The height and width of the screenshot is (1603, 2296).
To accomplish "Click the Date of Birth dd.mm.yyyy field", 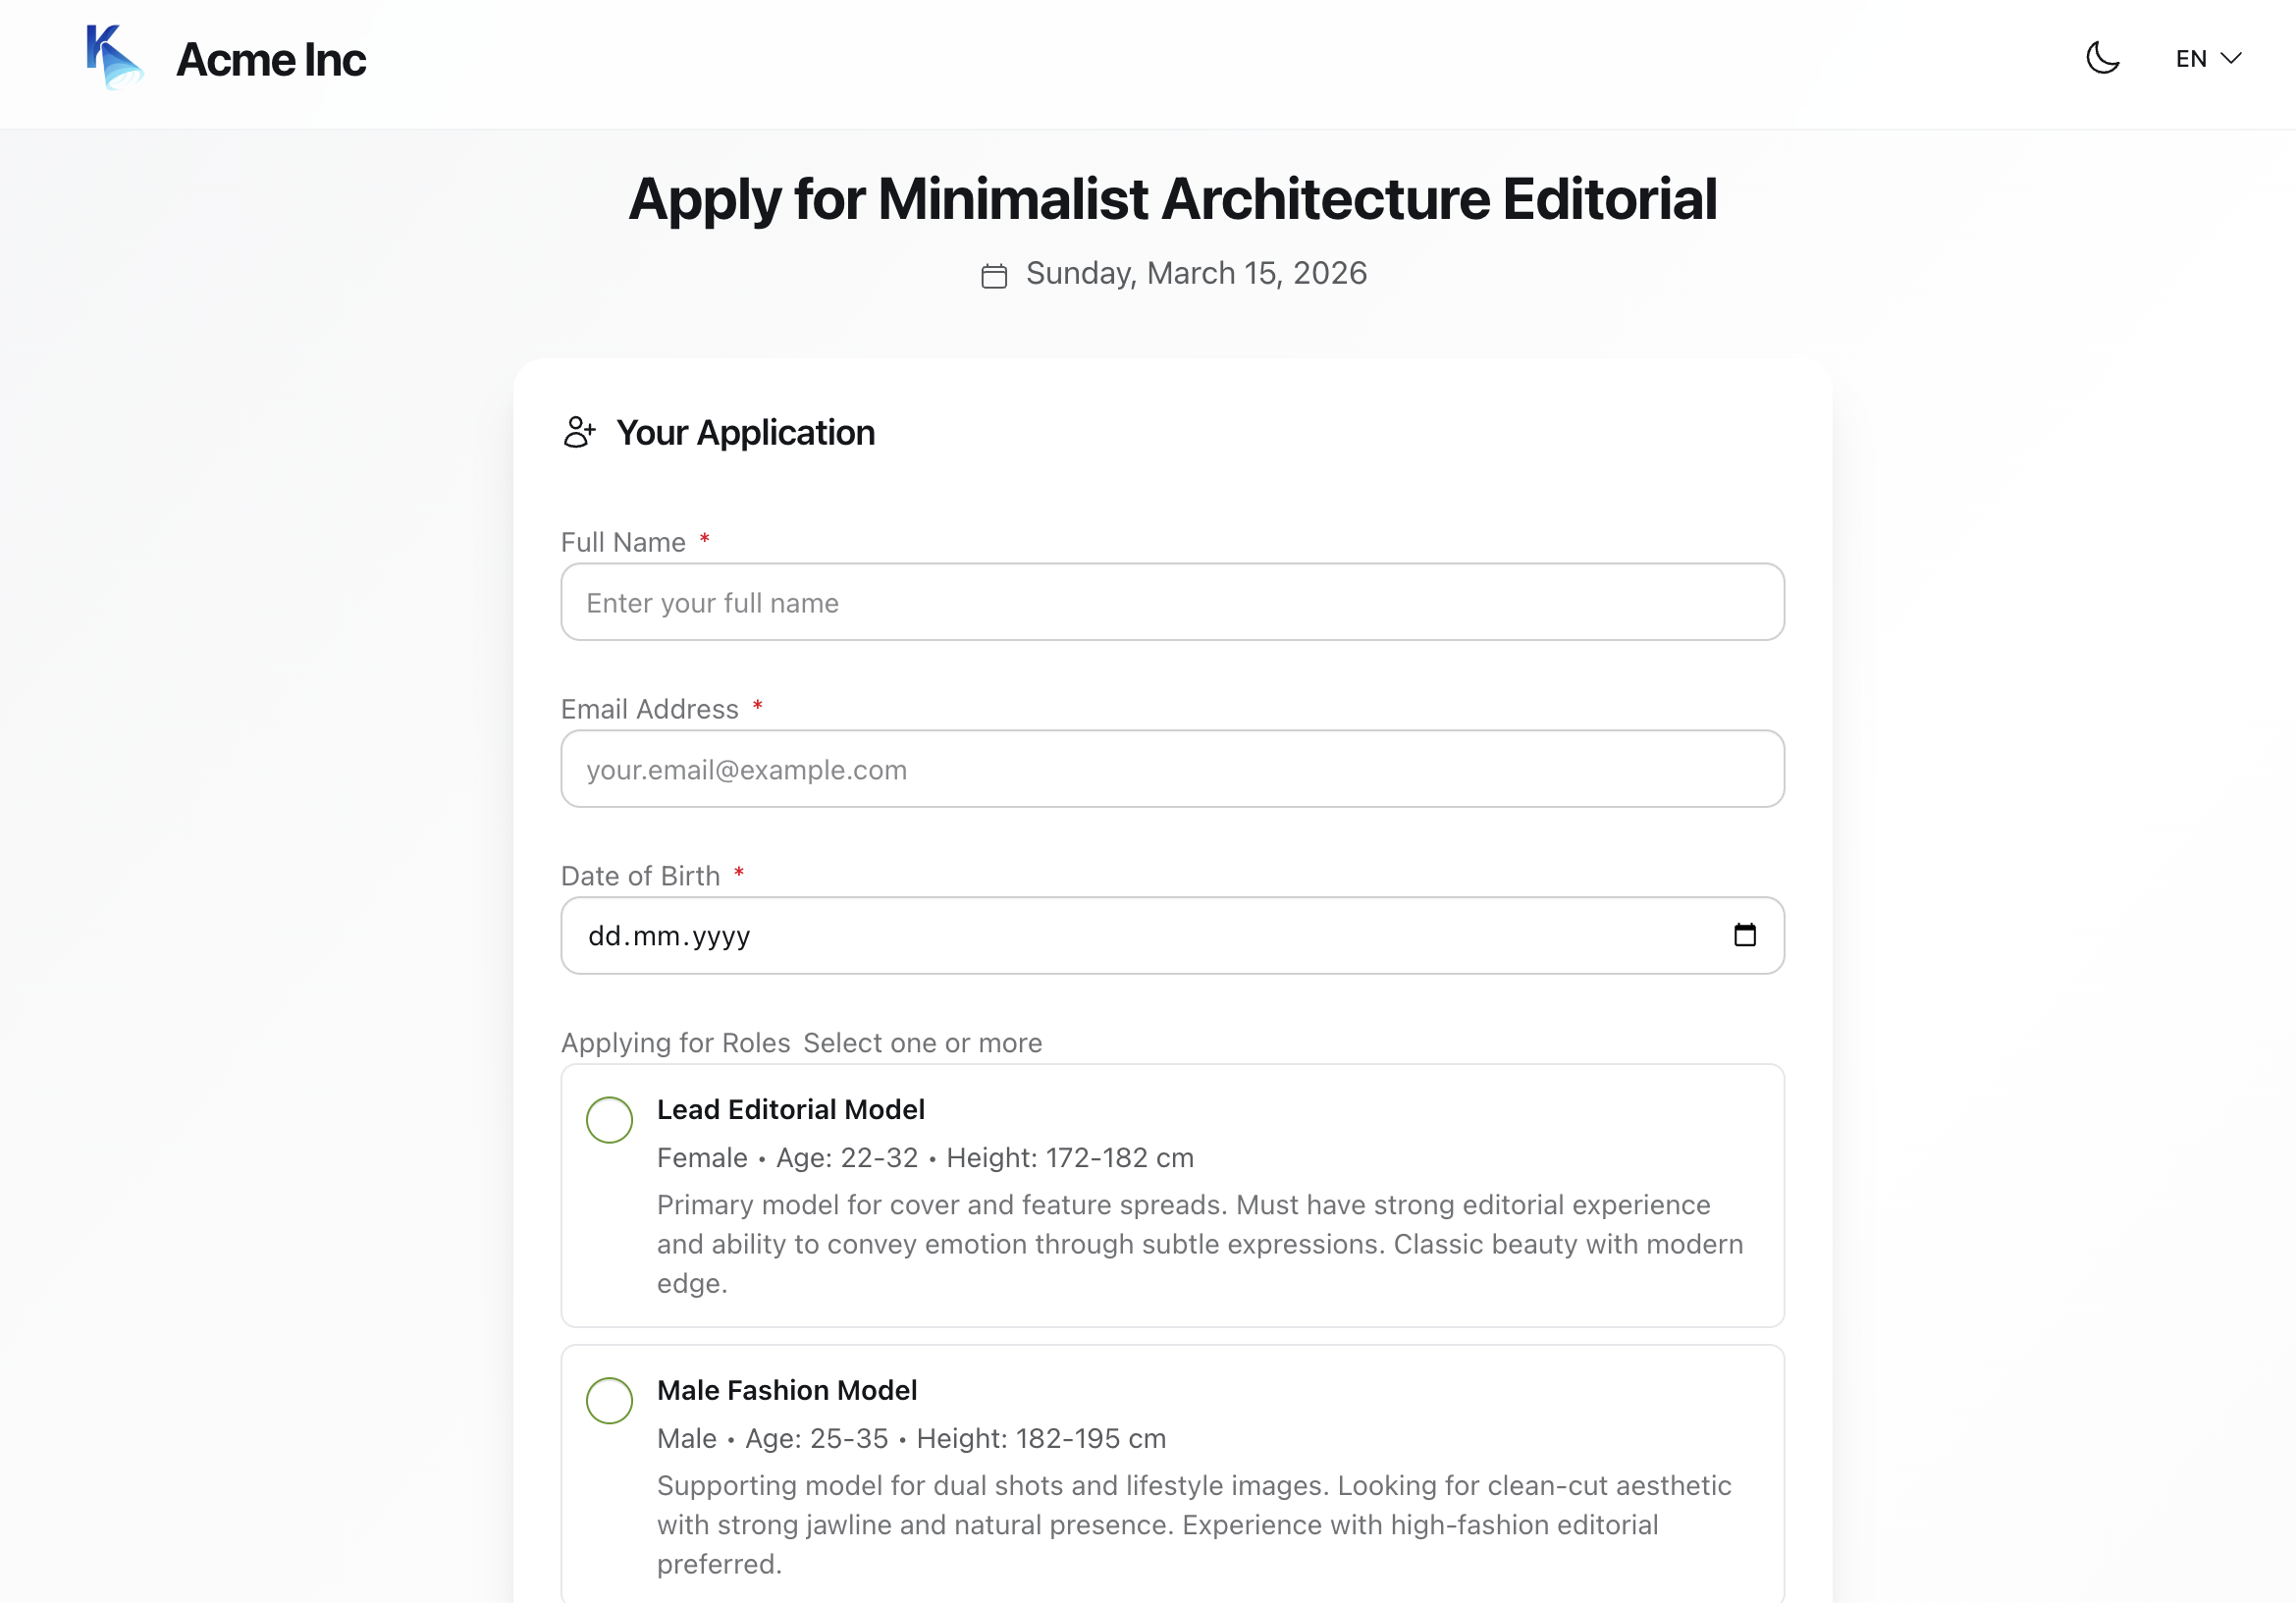I will (1172, 935).
